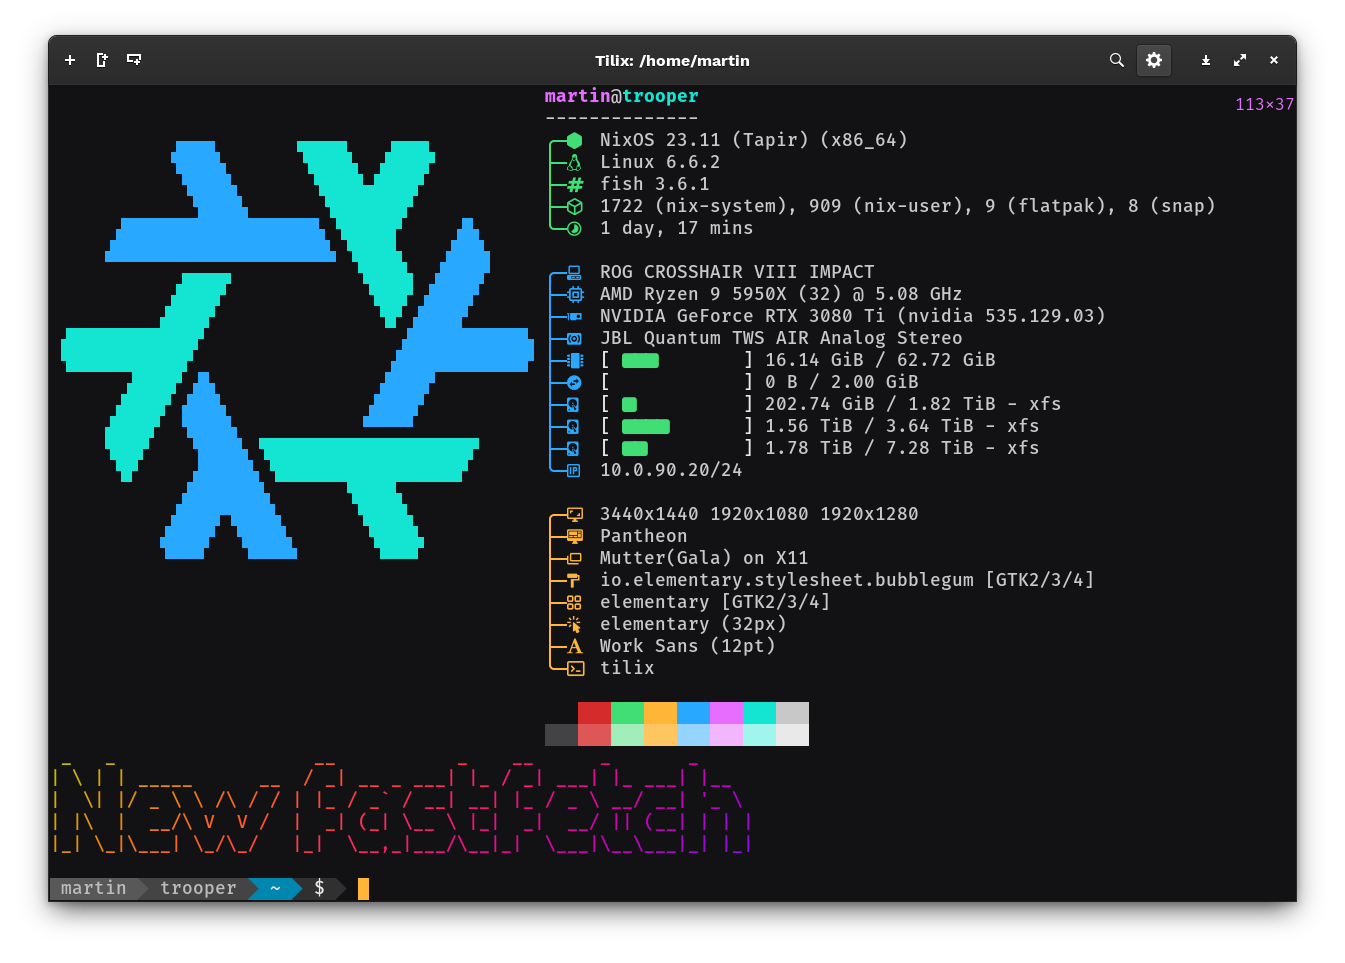Click the martin prompt segment
1345x963 pixels.
click(x=93, y=888)
